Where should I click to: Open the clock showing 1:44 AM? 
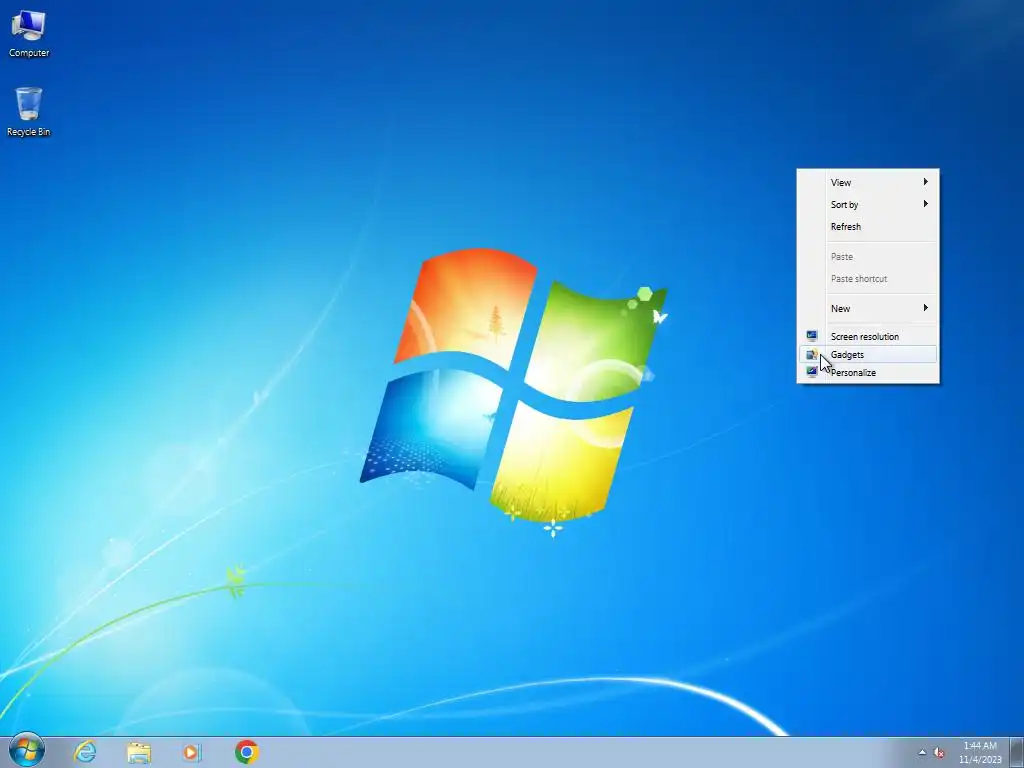tap(980, 752)
